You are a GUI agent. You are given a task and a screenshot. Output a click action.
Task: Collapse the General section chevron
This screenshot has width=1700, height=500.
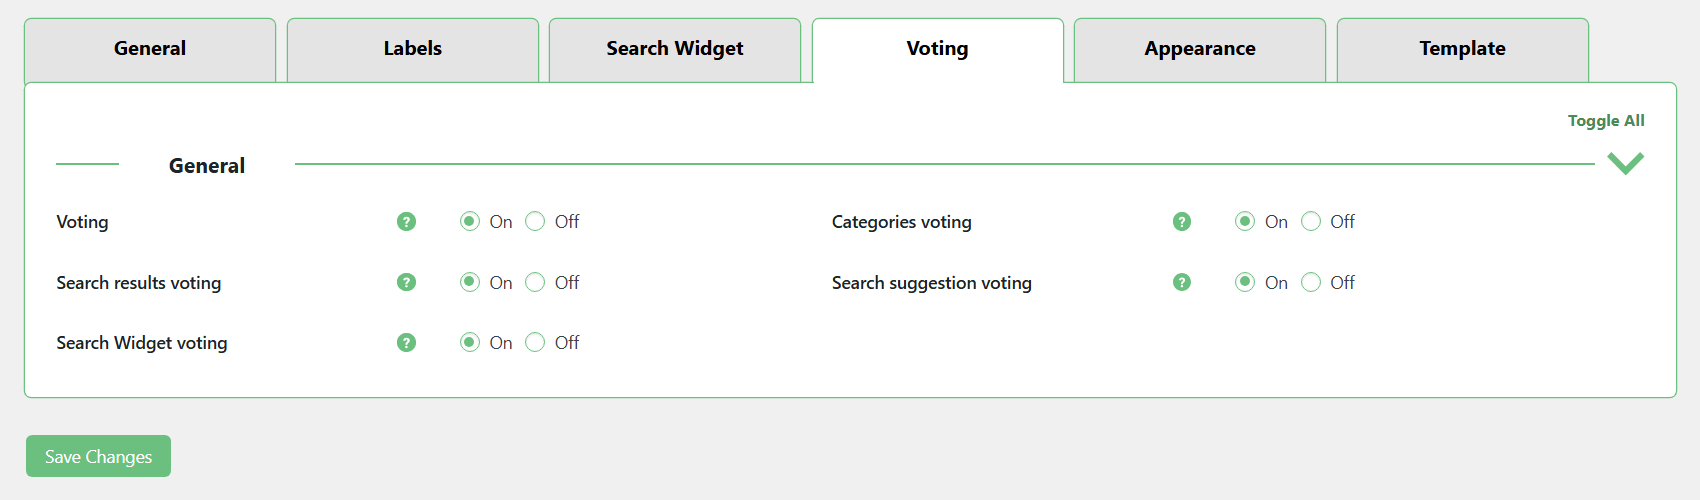point(1625,163)
